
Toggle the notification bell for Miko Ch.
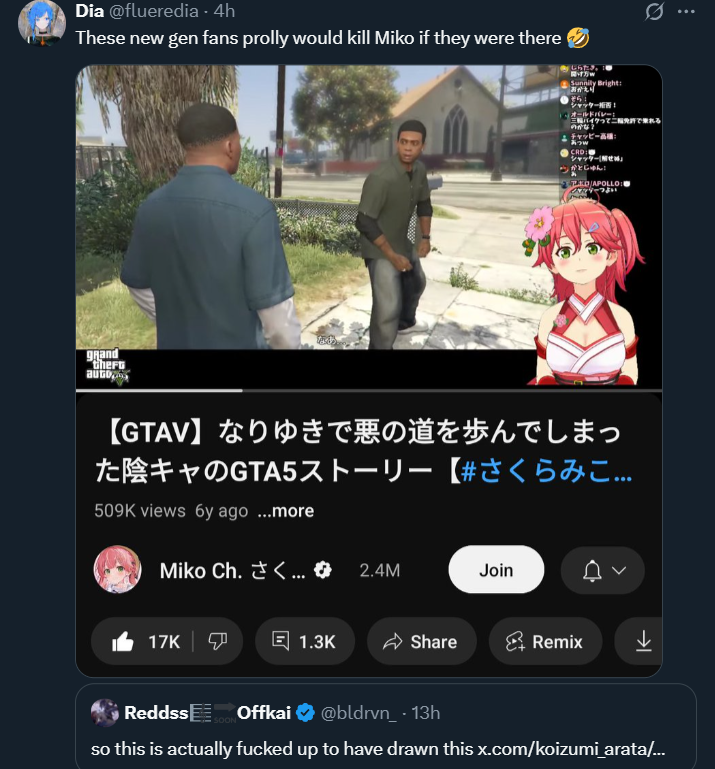tap(592, 570)
